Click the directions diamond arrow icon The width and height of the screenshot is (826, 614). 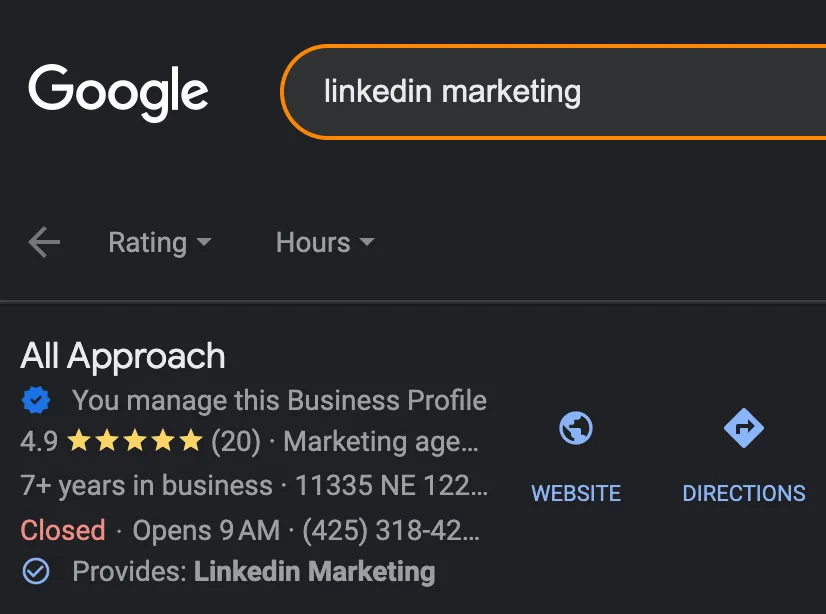[x=744, y=428]
